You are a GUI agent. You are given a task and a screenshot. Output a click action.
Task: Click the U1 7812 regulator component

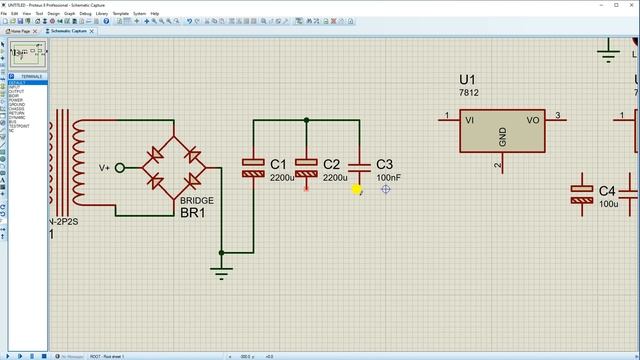click(x=502, y=131)
